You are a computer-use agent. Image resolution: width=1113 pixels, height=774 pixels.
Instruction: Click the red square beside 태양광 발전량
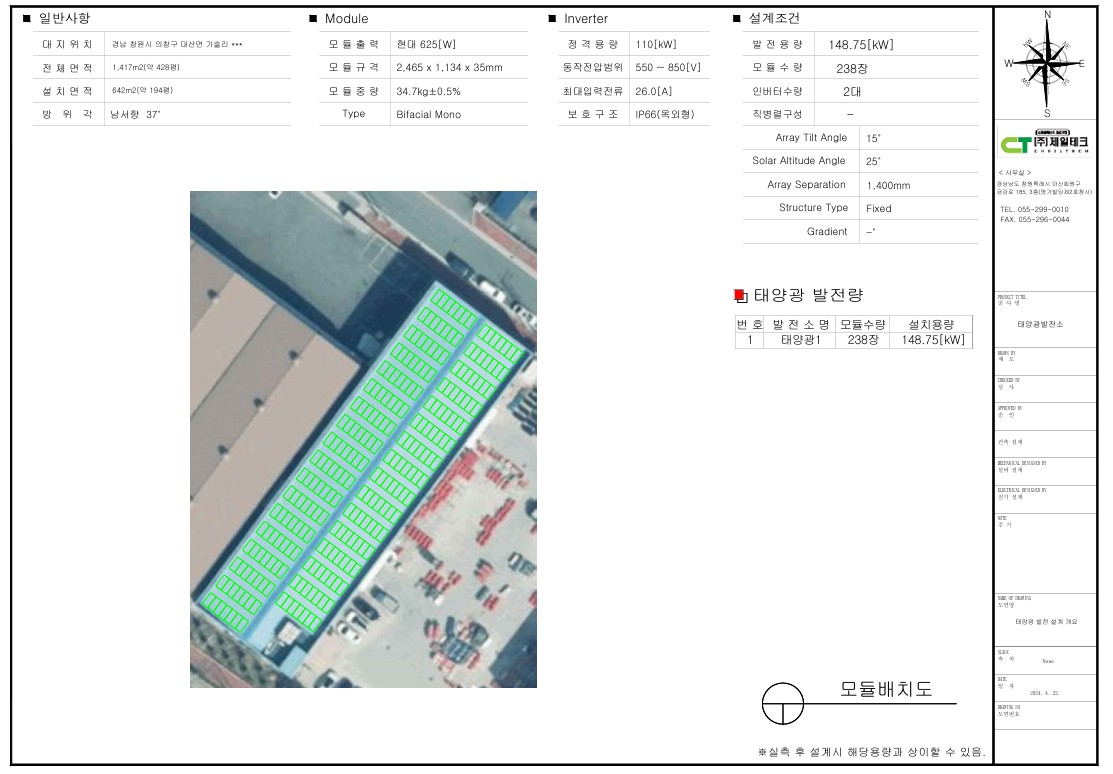[740, 295]
